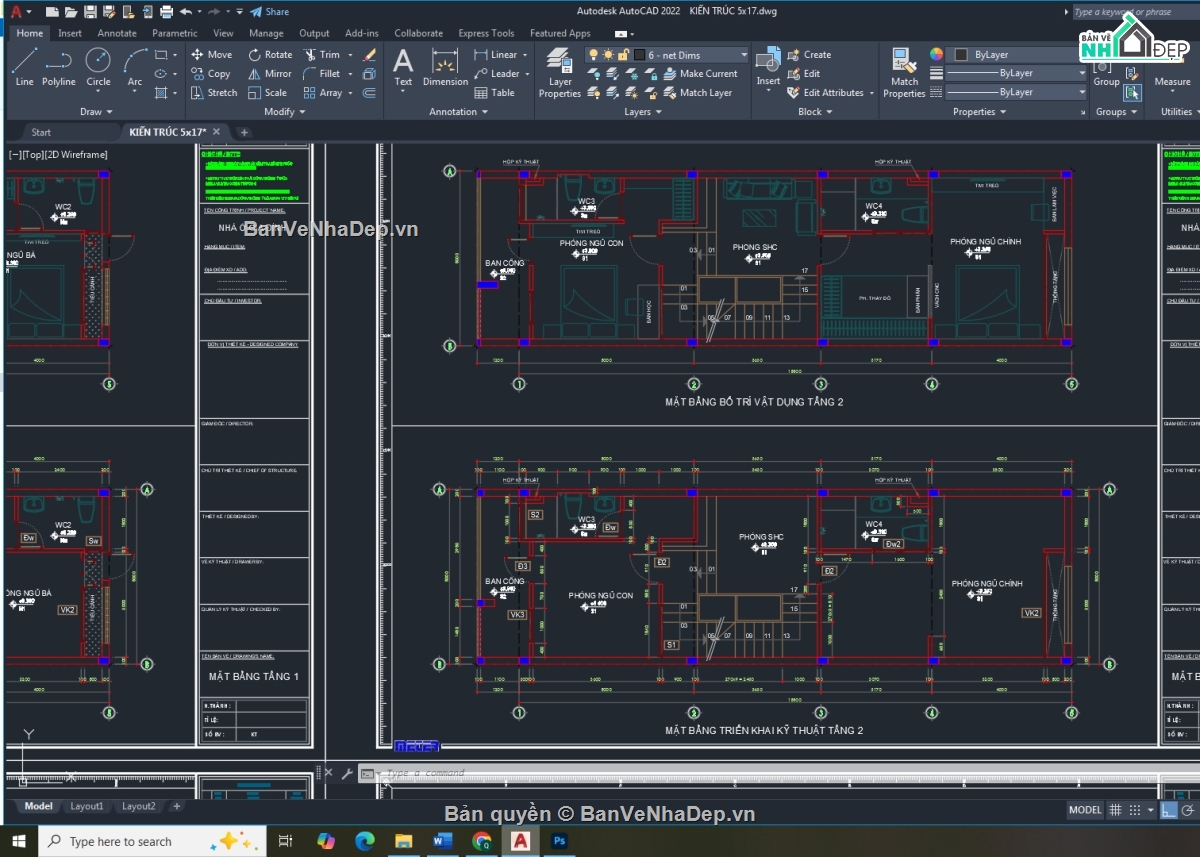Toggle ortho mode in status bar
The image size is (1200, 857).
1167,810
